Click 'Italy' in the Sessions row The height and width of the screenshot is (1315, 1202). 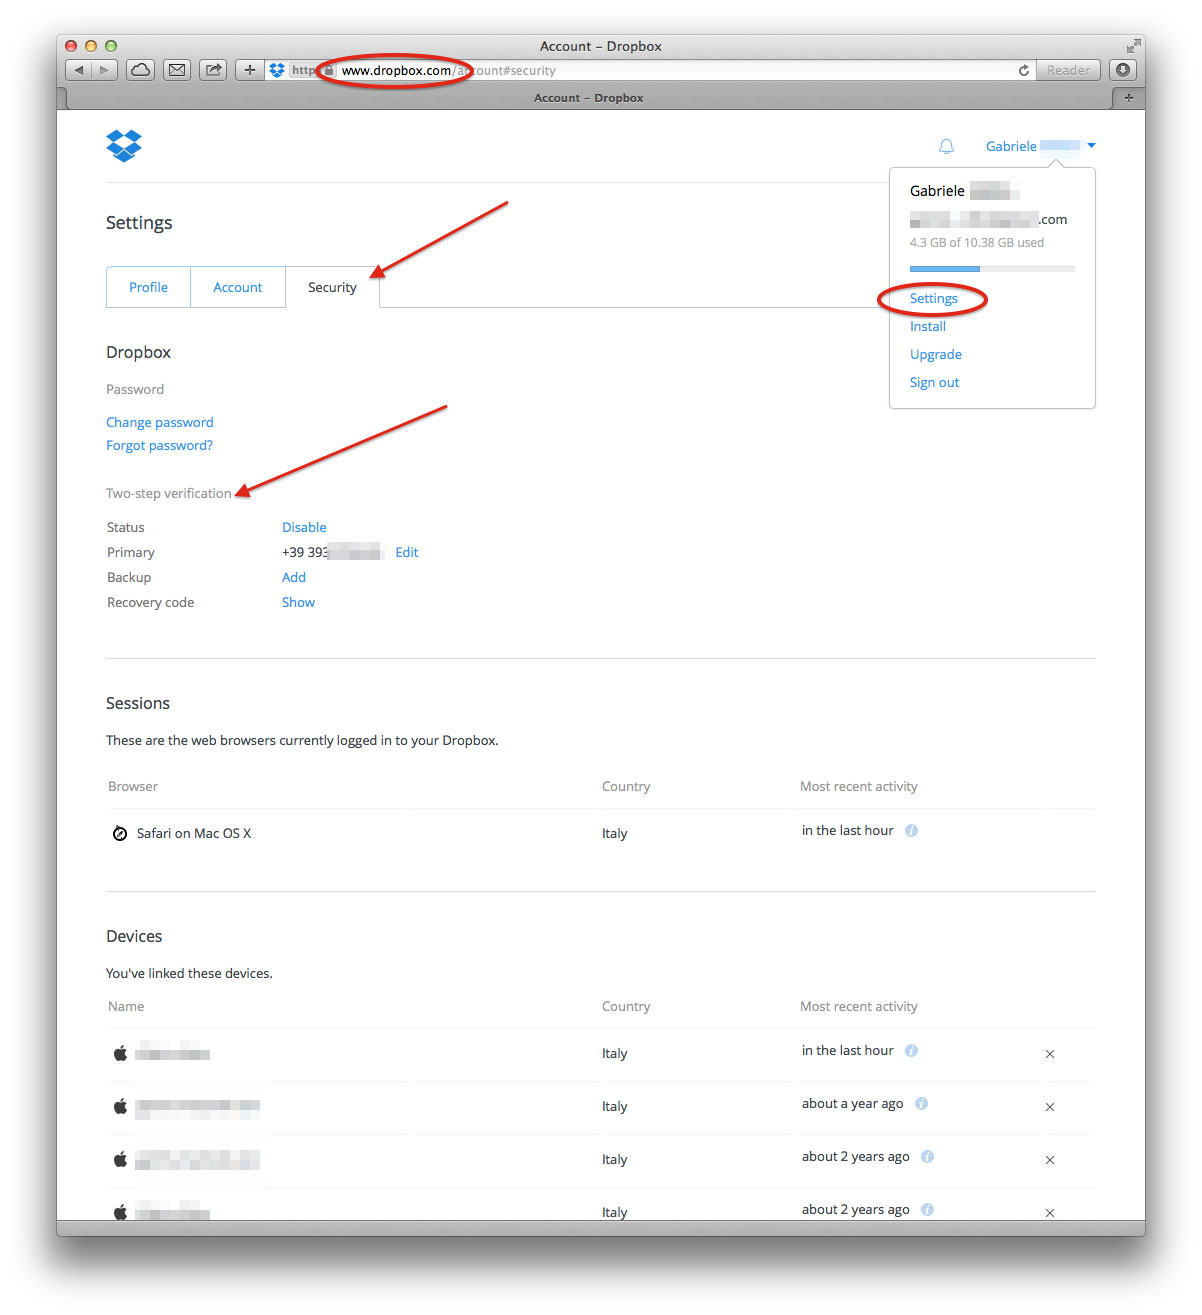coord(615,833)
